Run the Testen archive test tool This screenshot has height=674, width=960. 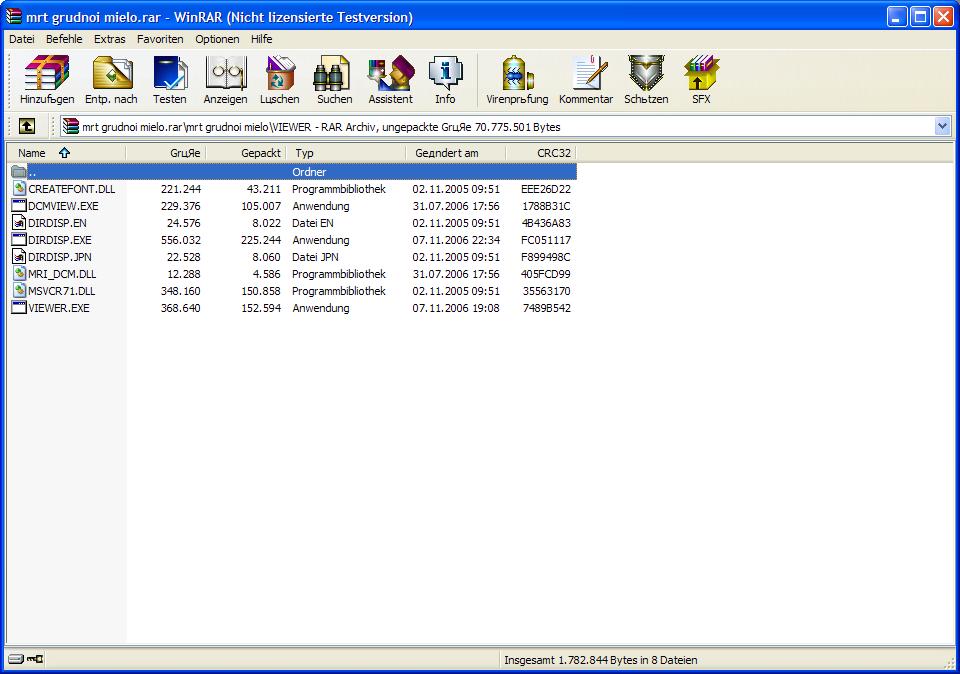coord(170,80)
